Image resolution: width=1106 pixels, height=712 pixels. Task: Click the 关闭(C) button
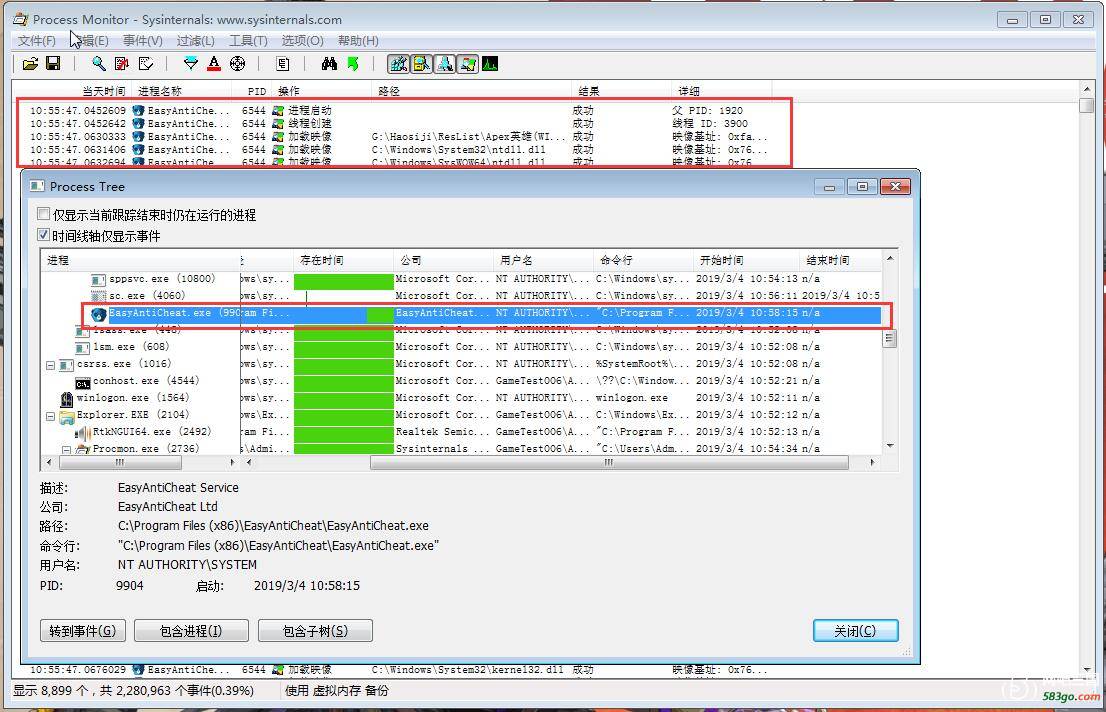[x=855, y=630]
